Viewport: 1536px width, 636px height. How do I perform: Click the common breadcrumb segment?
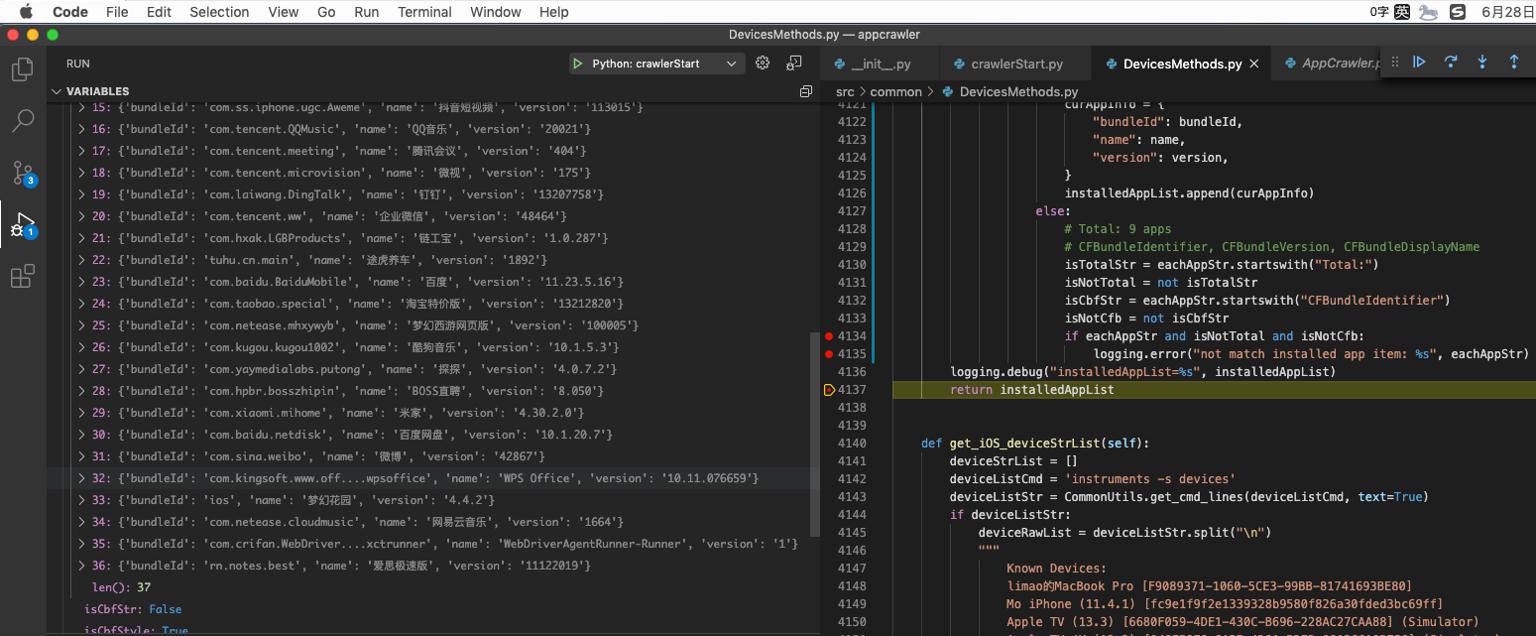(x=896, y=92)
